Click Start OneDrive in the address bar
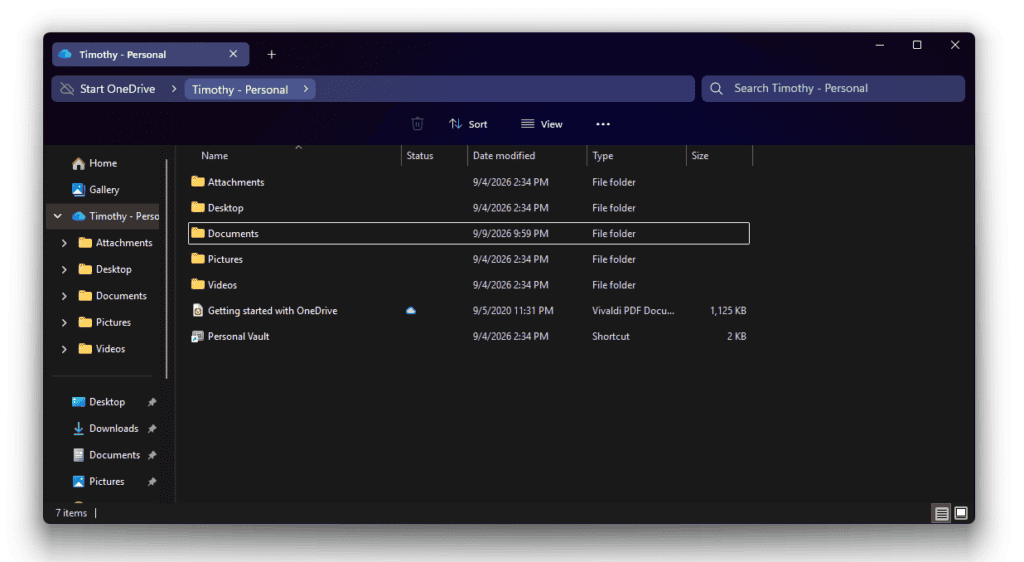 point(118,89)
